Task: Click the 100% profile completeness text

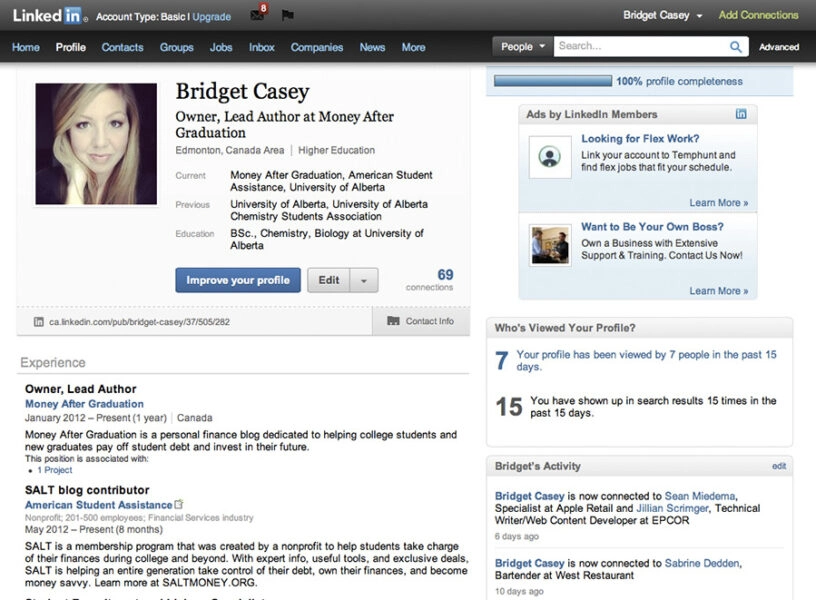Action: tap(679, 81)
